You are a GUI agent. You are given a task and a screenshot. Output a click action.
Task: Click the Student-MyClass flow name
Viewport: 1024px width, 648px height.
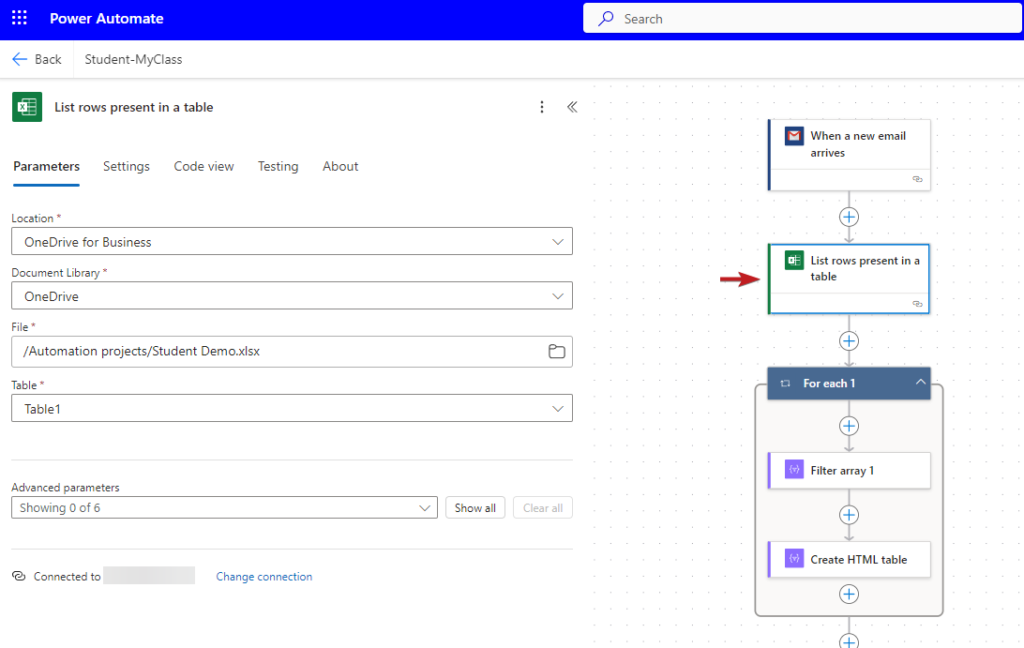click(133, 59)
